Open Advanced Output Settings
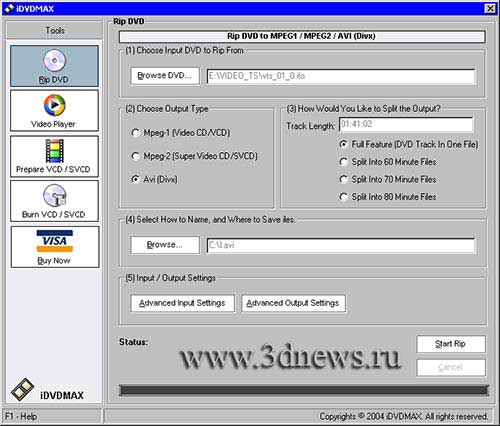This screenshot has height=426, width=500. click(293, 303)
